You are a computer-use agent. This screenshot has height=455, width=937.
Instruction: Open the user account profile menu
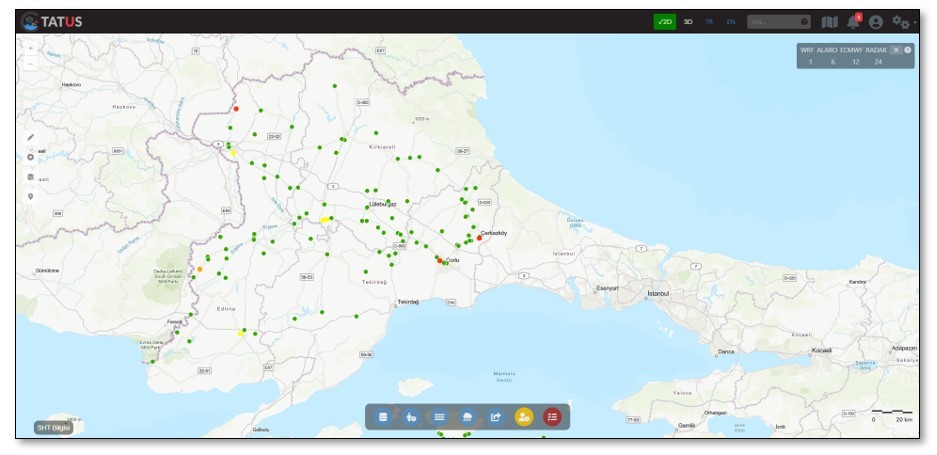(876, 22)
